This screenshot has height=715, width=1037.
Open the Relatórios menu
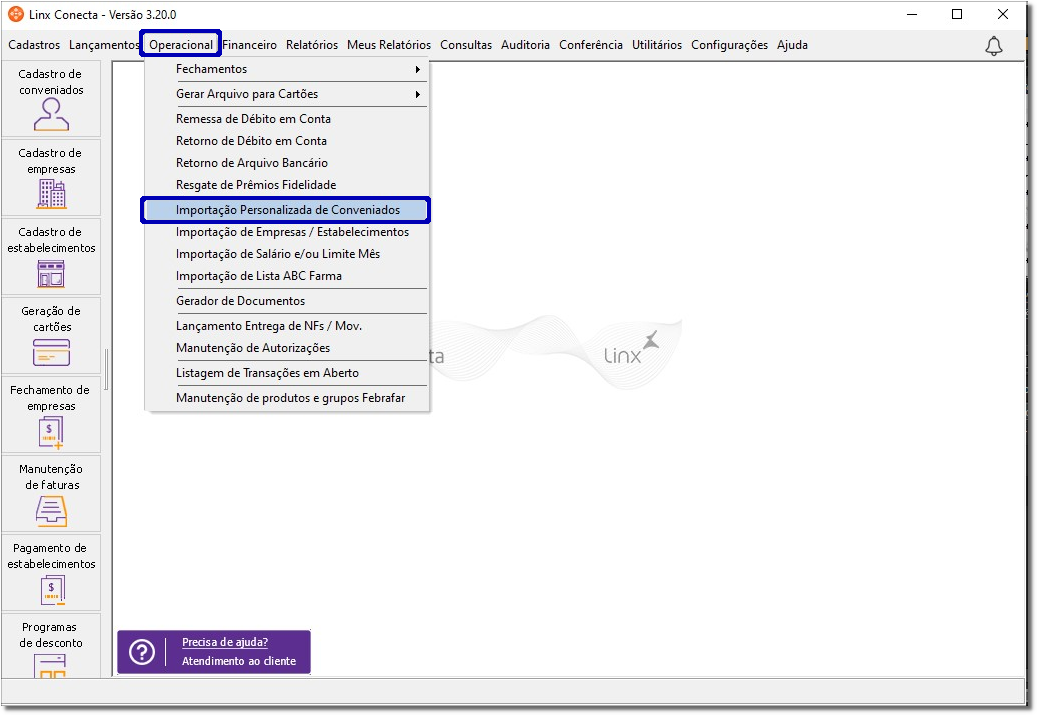pos(311,45)
